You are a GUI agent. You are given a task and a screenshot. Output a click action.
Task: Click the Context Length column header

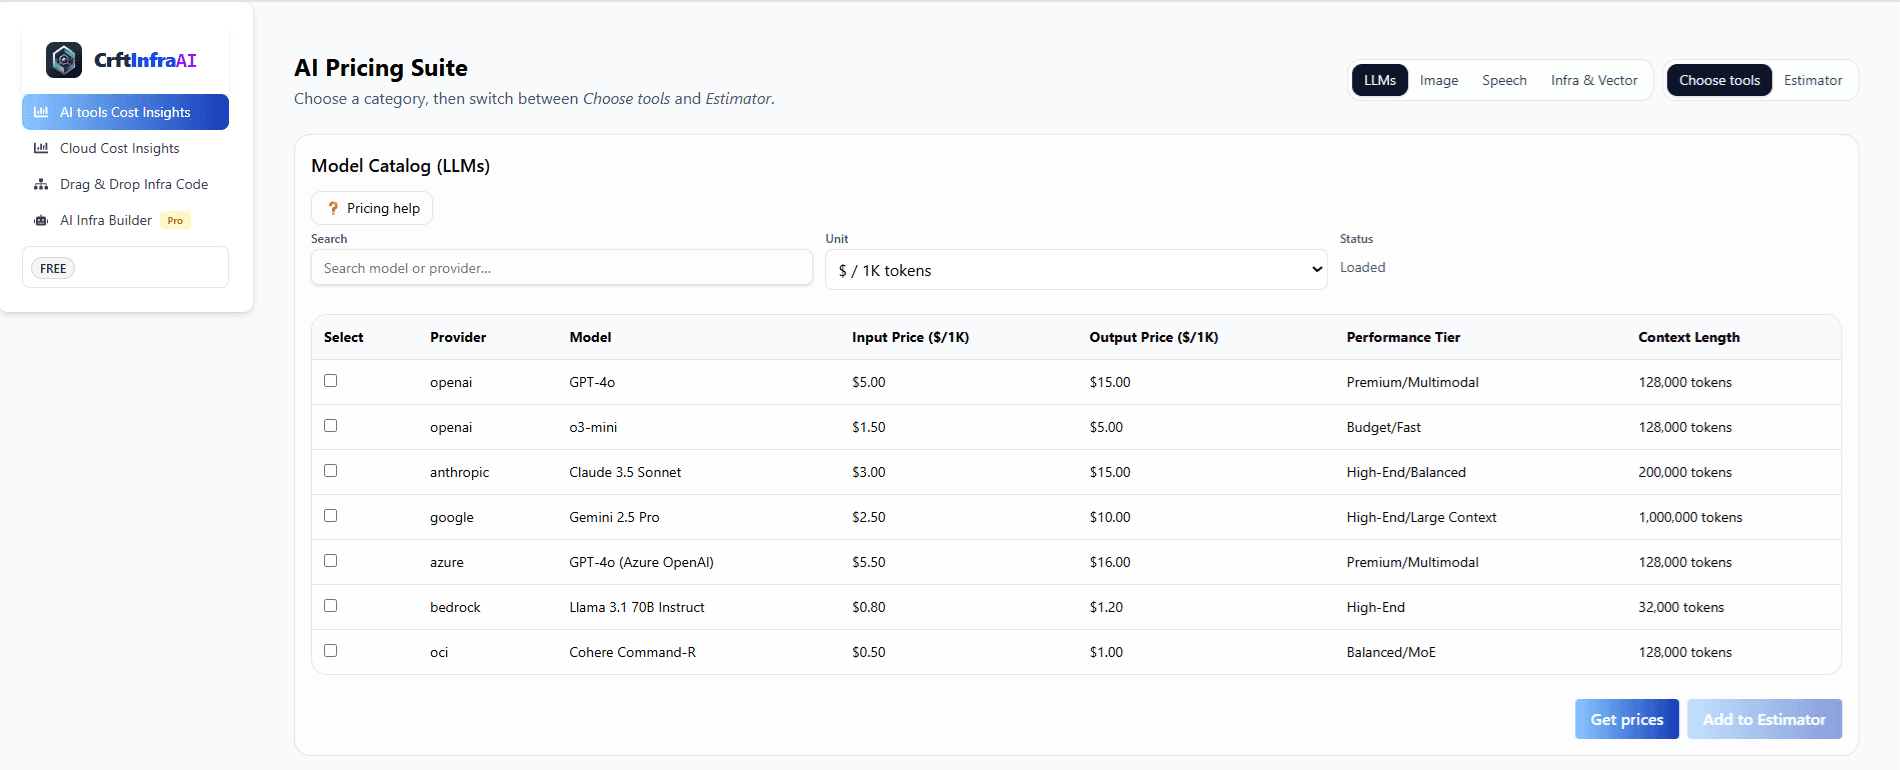pos(1689,337)
